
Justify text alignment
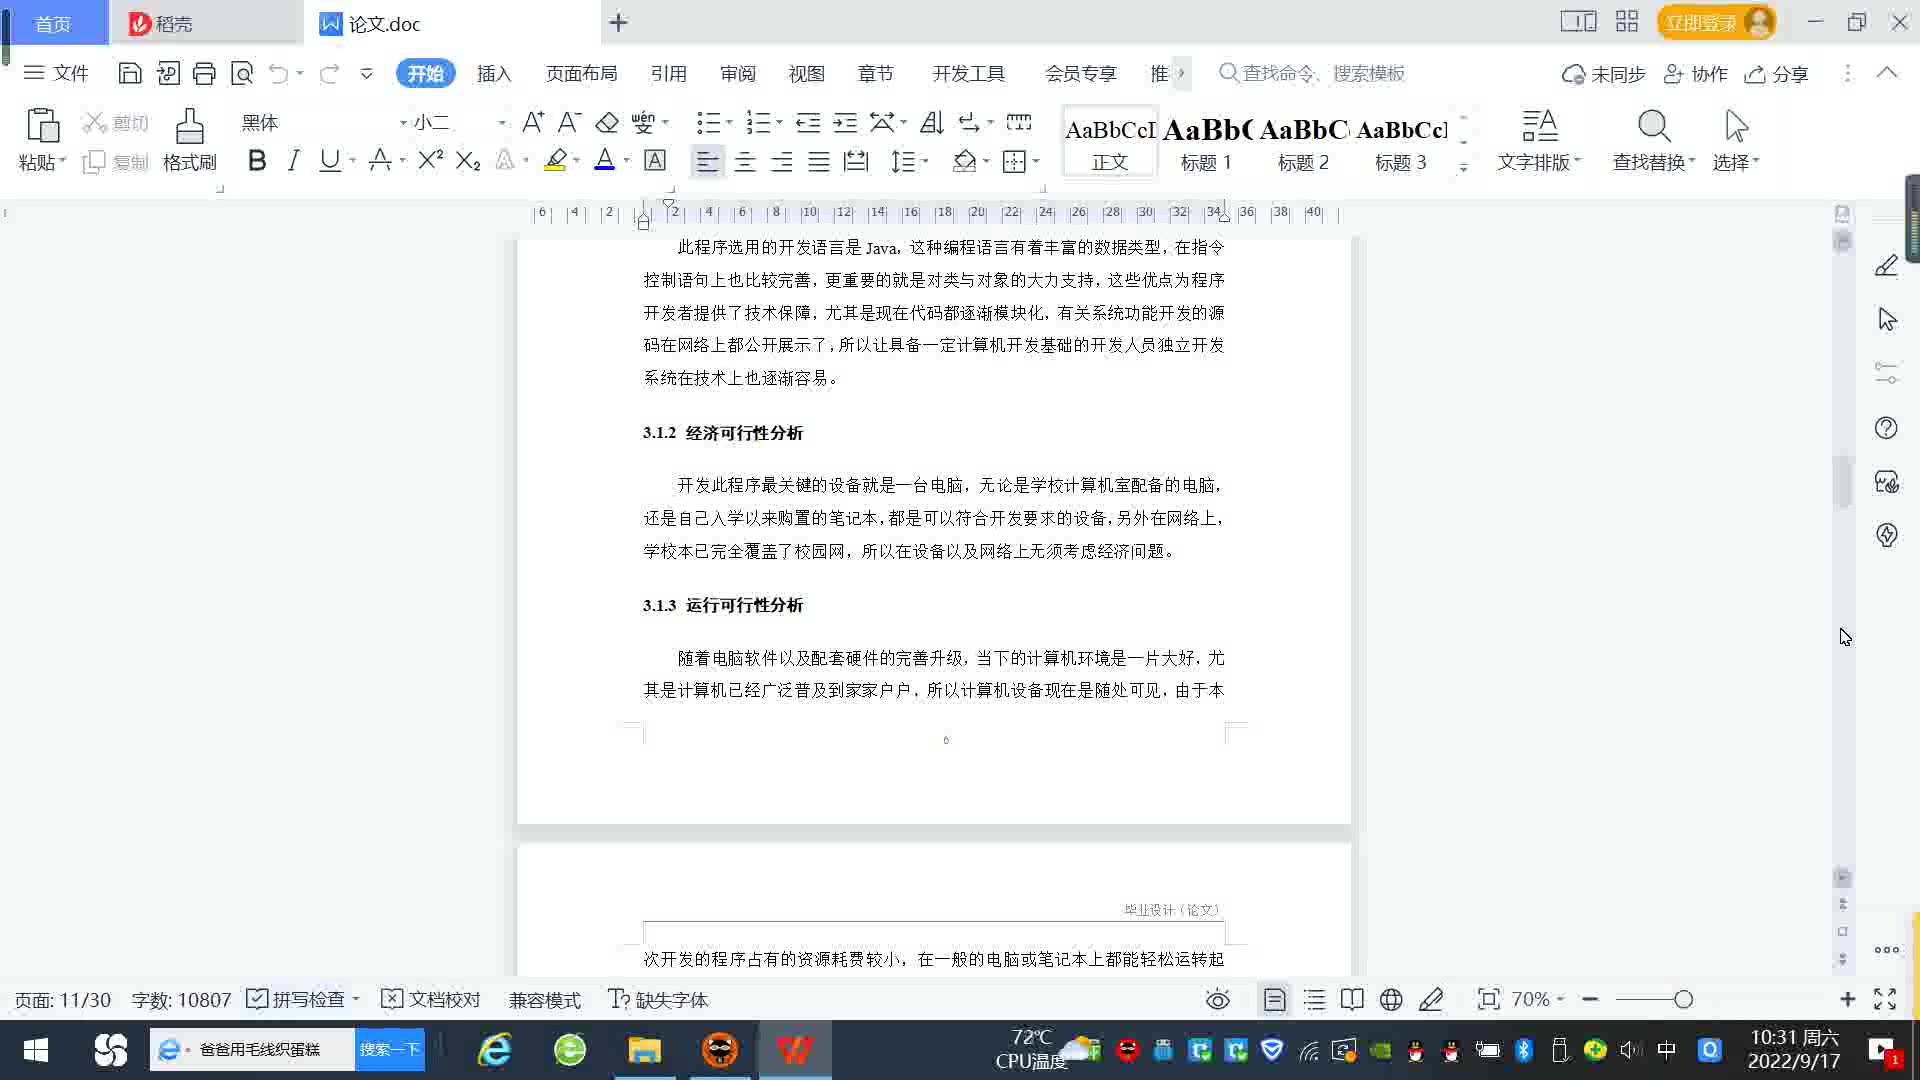tap(819, 161)
